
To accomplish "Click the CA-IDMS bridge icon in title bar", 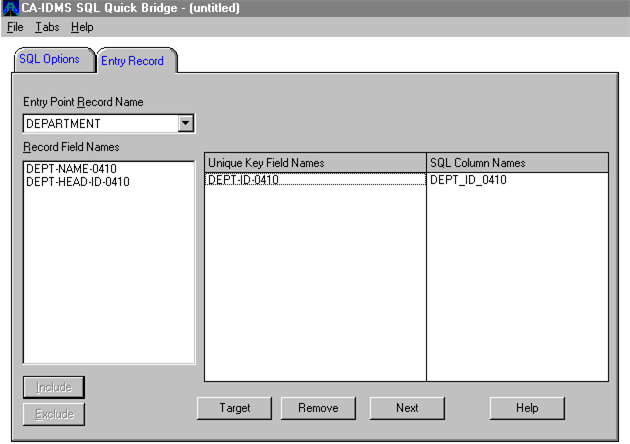I will coord(10,8).
